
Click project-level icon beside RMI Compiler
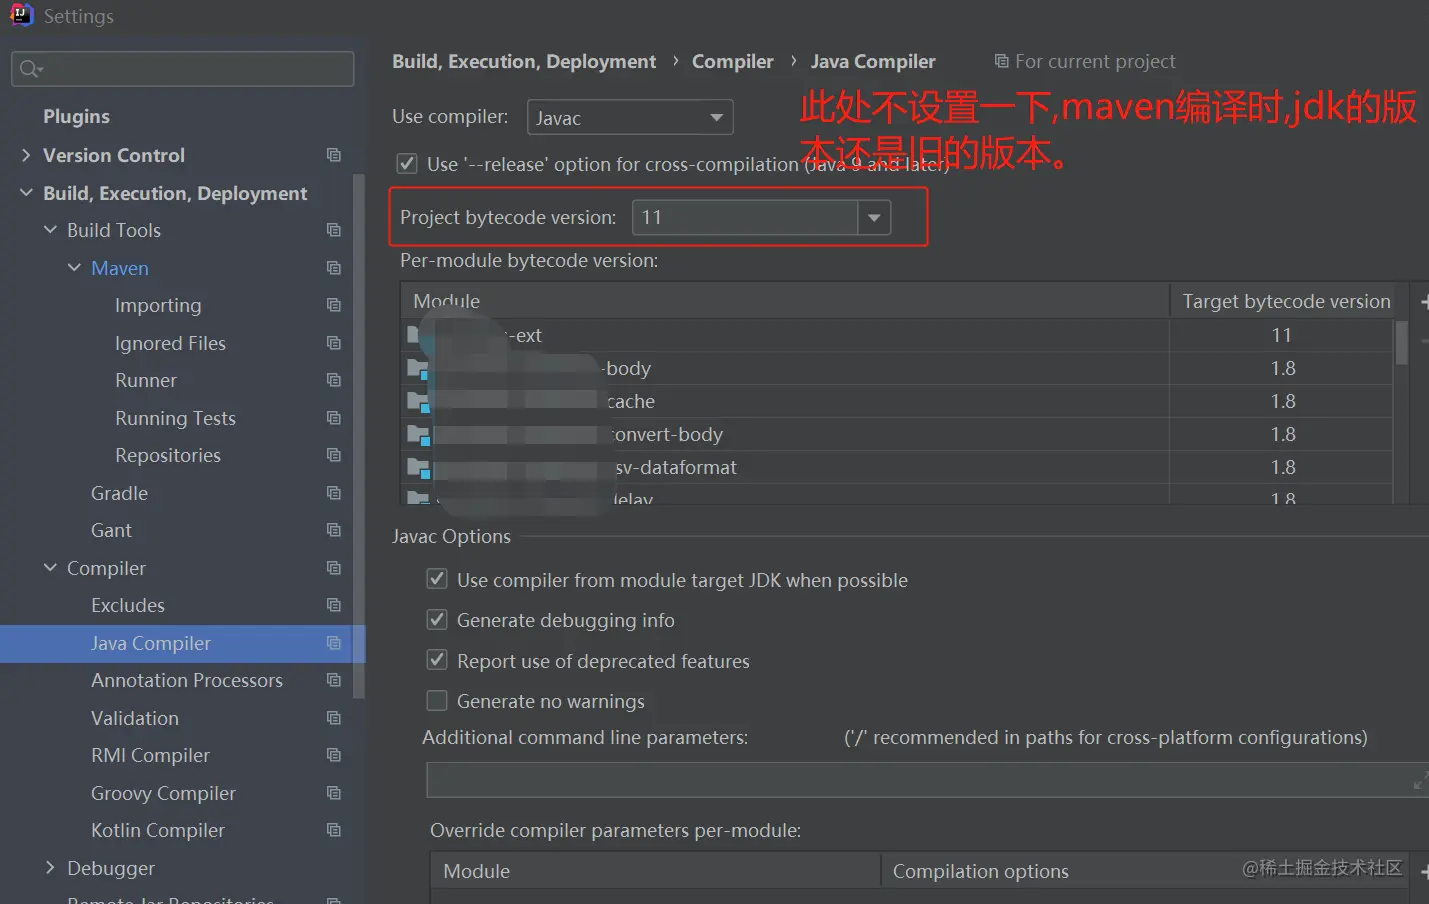334,755
